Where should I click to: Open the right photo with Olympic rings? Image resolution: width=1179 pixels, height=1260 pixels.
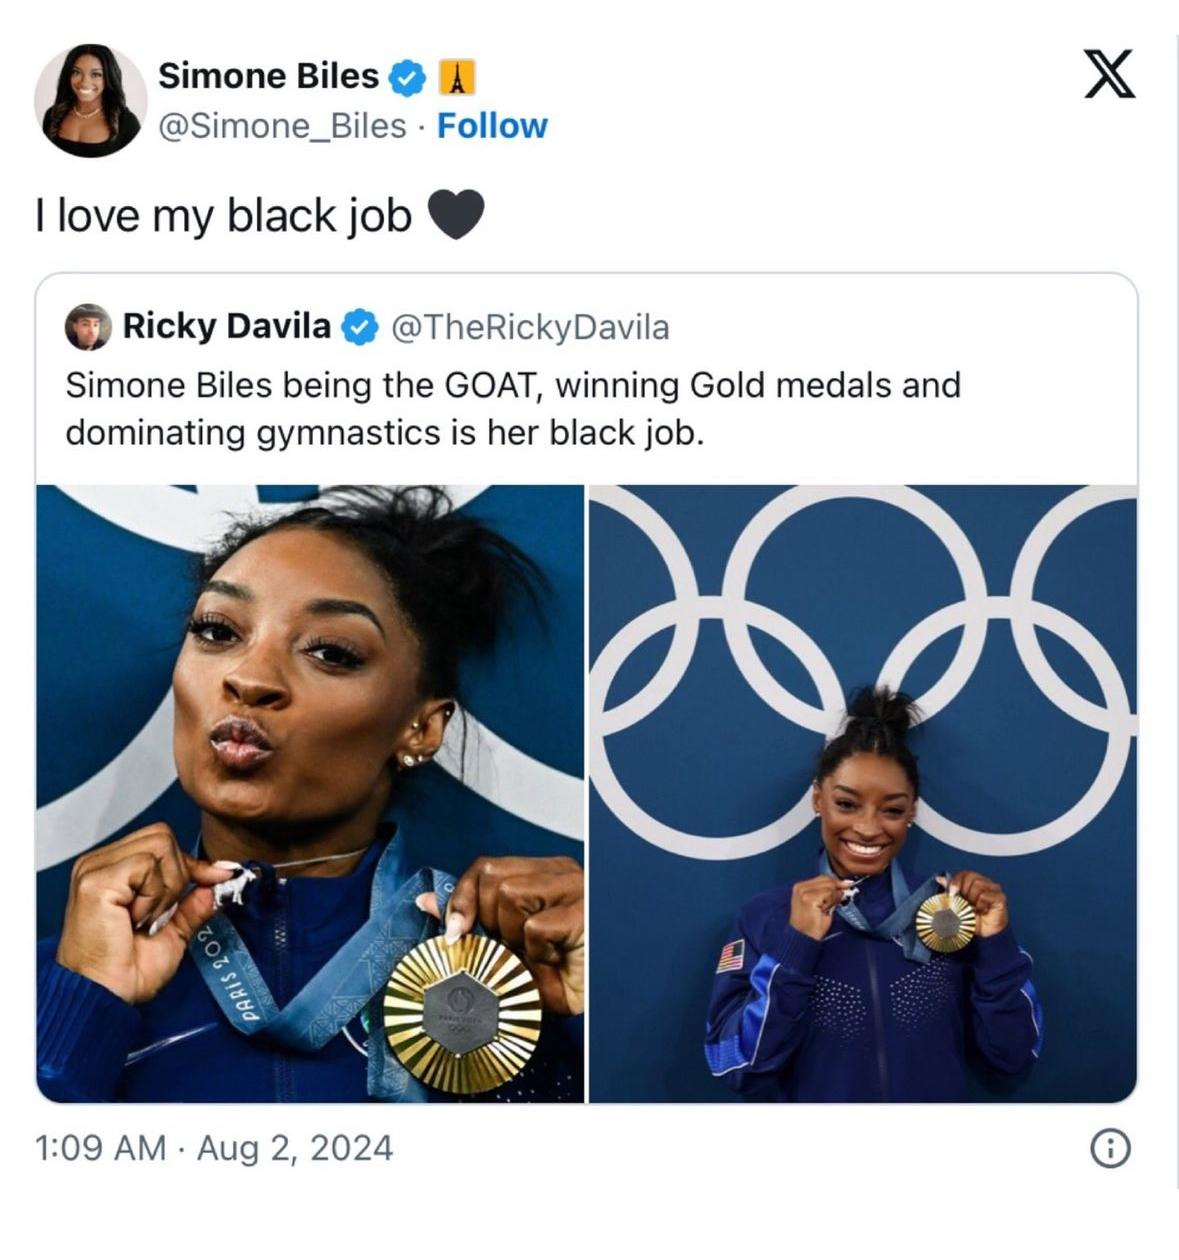tap(863, 794)
